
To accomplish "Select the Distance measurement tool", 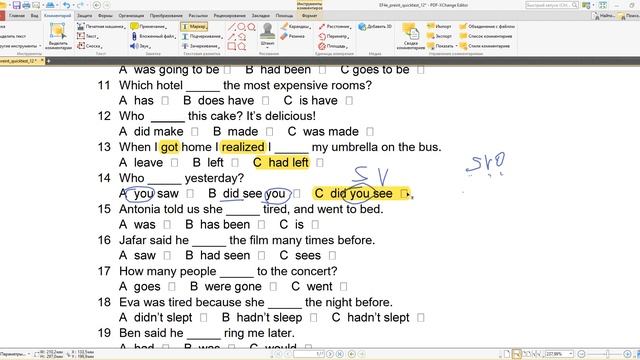I will click(334, 27).
